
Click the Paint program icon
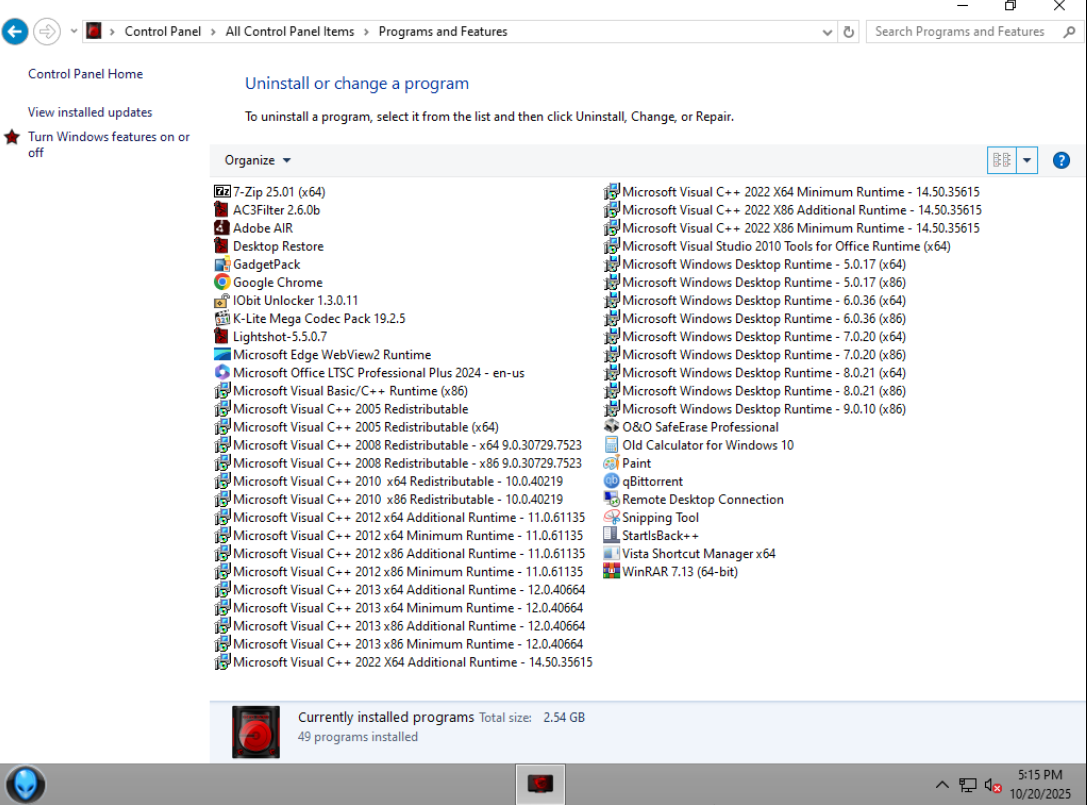[x=611, y=462]
